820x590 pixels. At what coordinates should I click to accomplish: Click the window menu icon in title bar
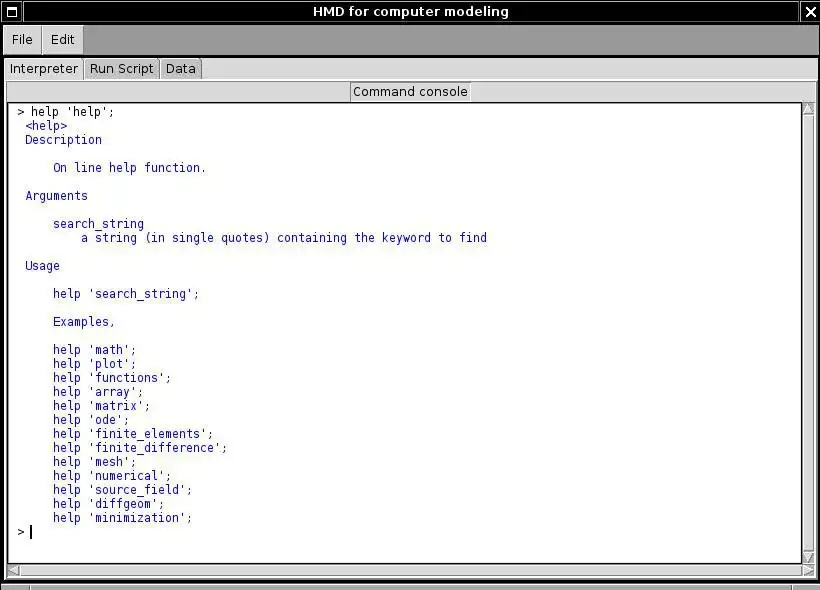click(x=12, y=12)
